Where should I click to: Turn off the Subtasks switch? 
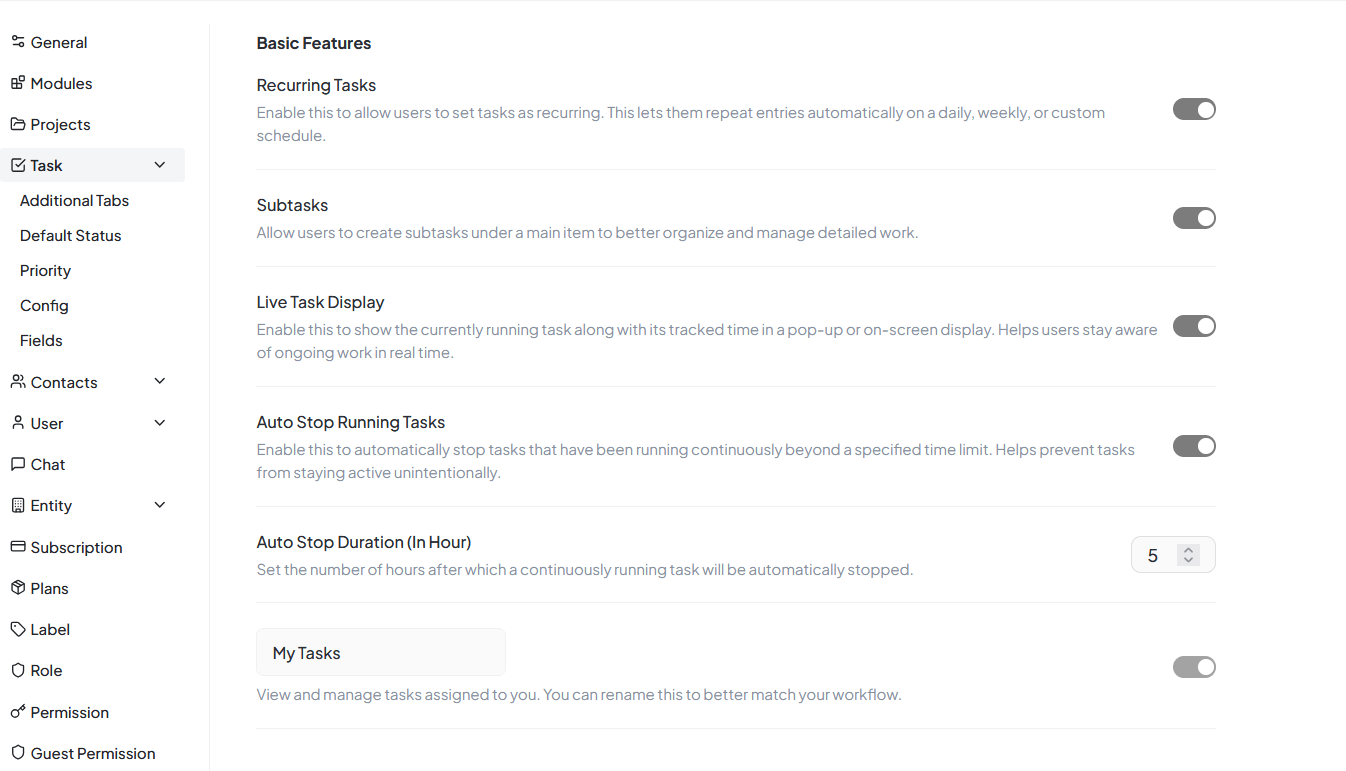[x=1194, y=218]
